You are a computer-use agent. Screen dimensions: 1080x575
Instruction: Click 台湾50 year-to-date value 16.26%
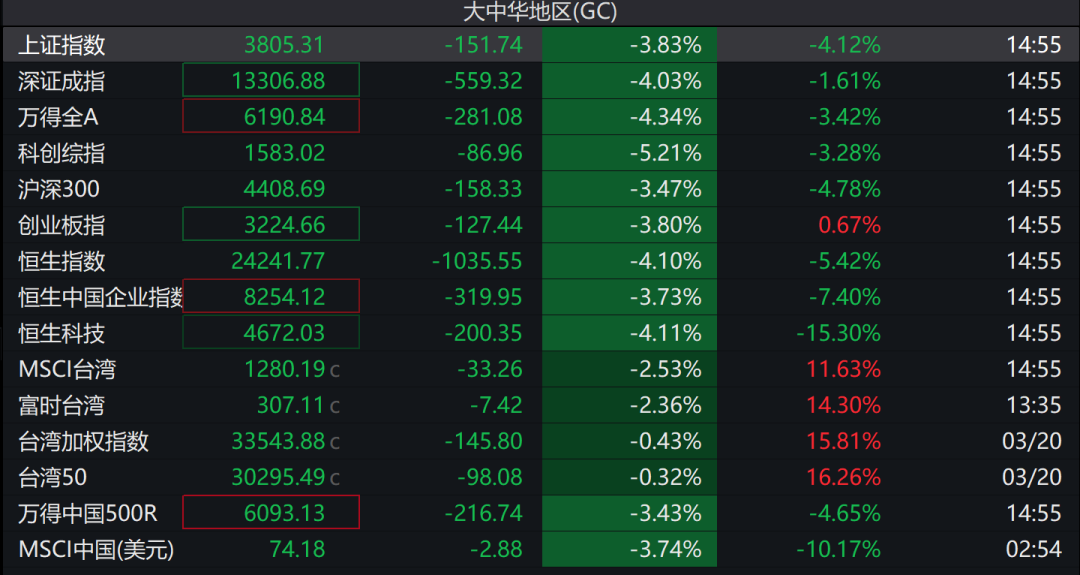pyautogui.click(x=843, y=477)
